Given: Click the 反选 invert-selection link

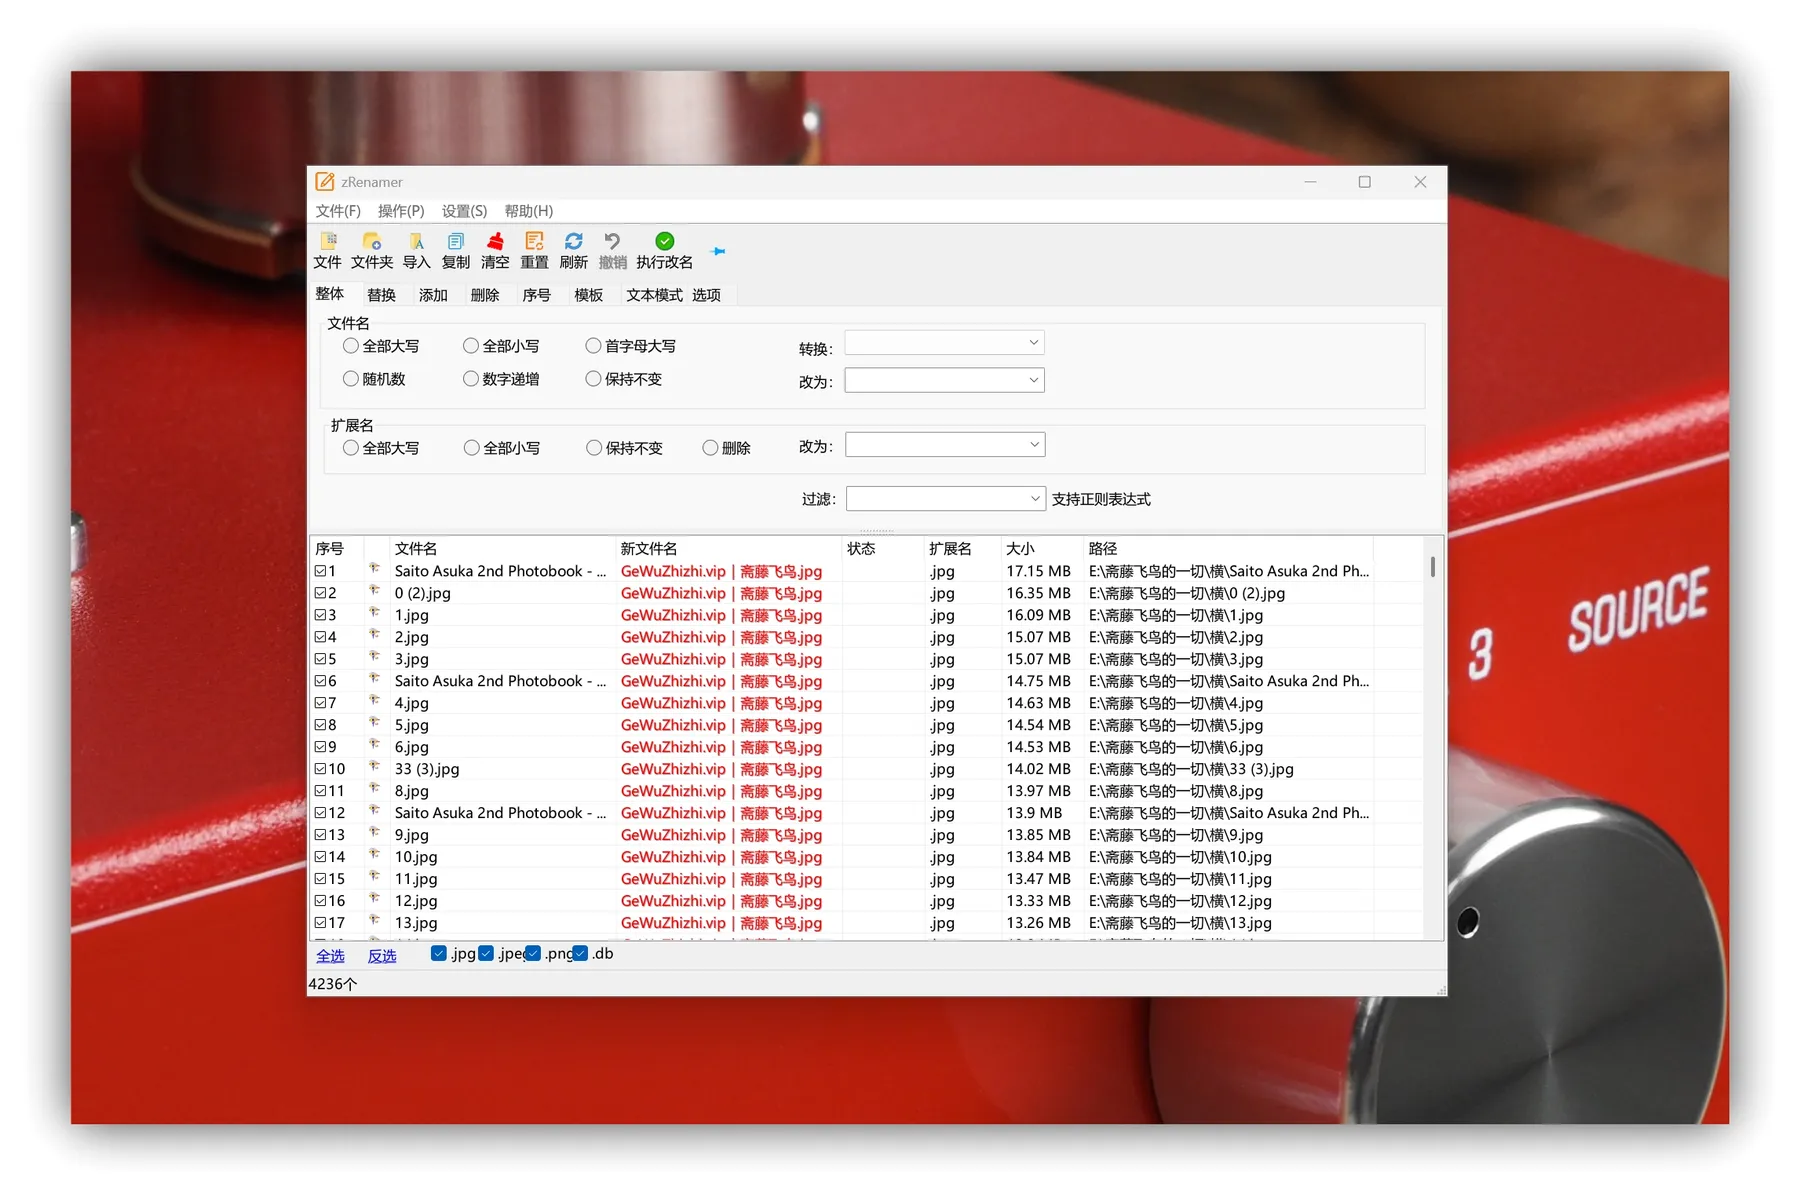Looking at the screenshot, I should pos(380,956).
